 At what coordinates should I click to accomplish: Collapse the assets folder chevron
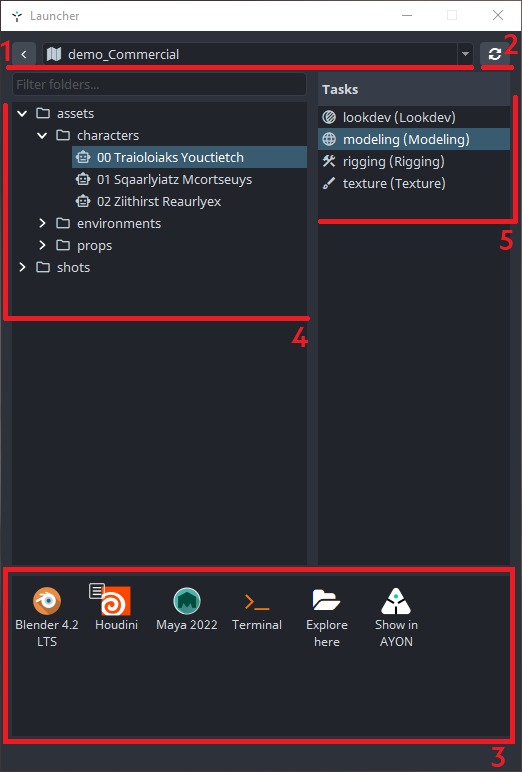(22, 114)
